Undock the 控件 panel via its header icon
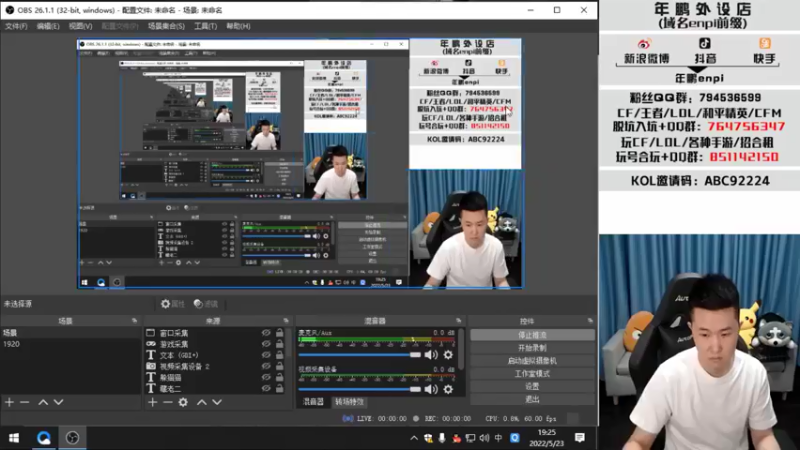800x450 pixels. click(x=590, y=321)
